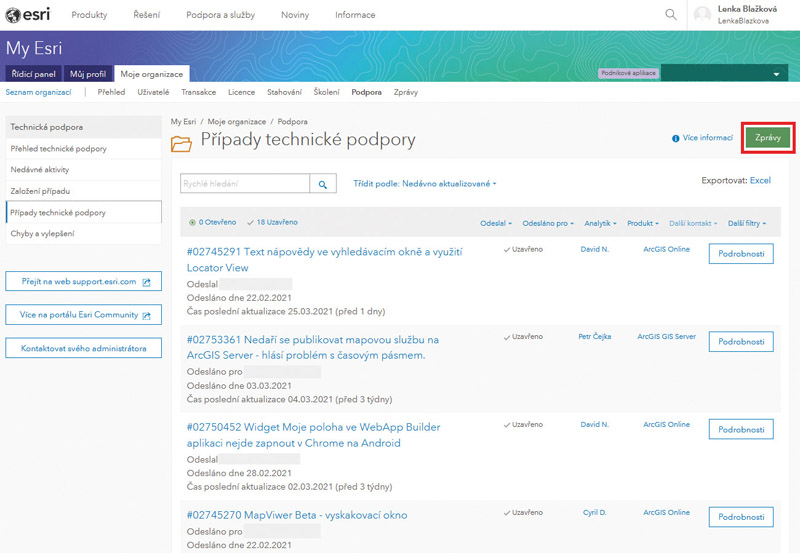The image size is (800, 553).
Task: Focus the Rychlé hledání input field
Action: pos(245,184)
